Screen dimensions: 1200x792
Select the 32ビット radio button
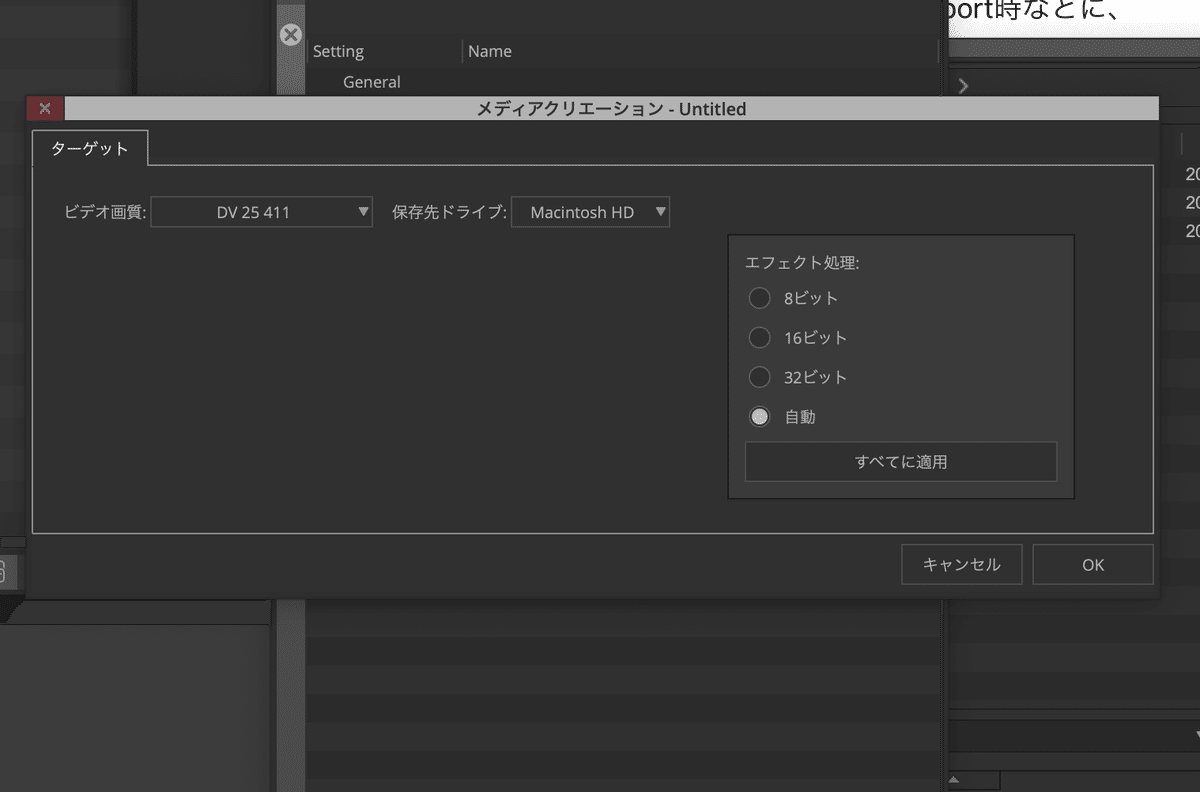(x=759, y=377)
